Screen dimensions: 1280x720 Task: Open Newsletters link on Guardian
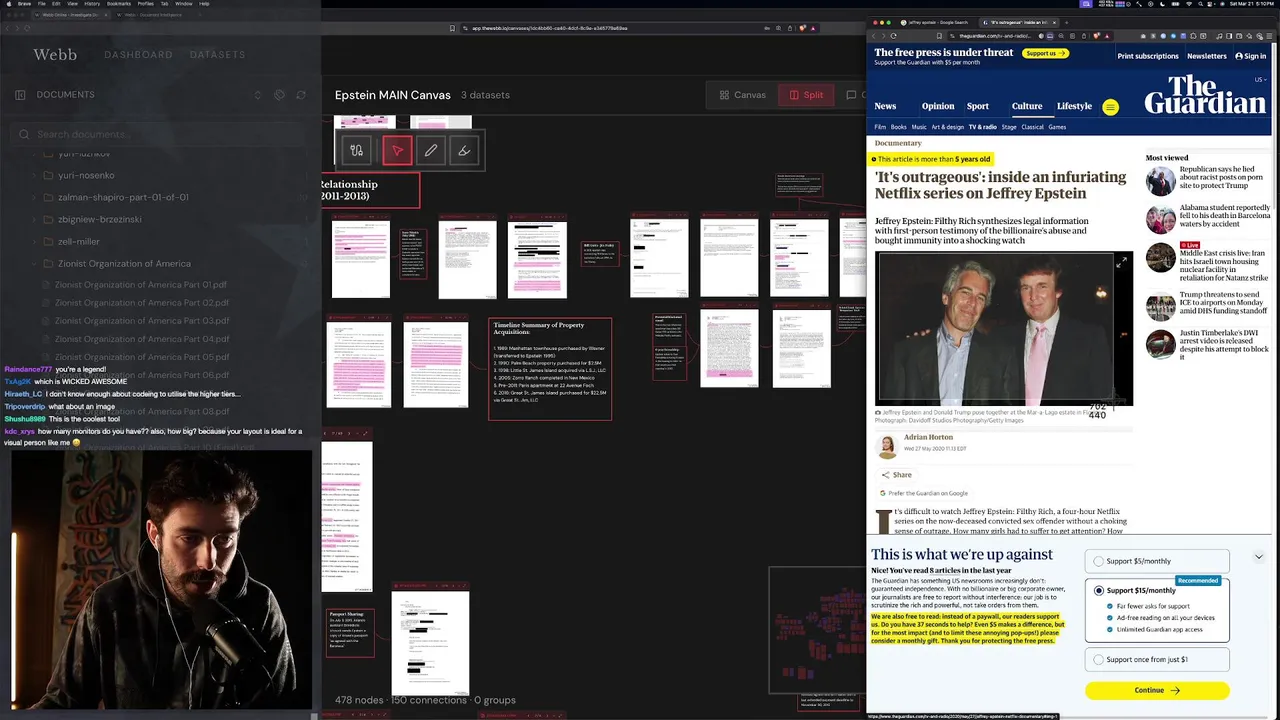(1207, 56)
